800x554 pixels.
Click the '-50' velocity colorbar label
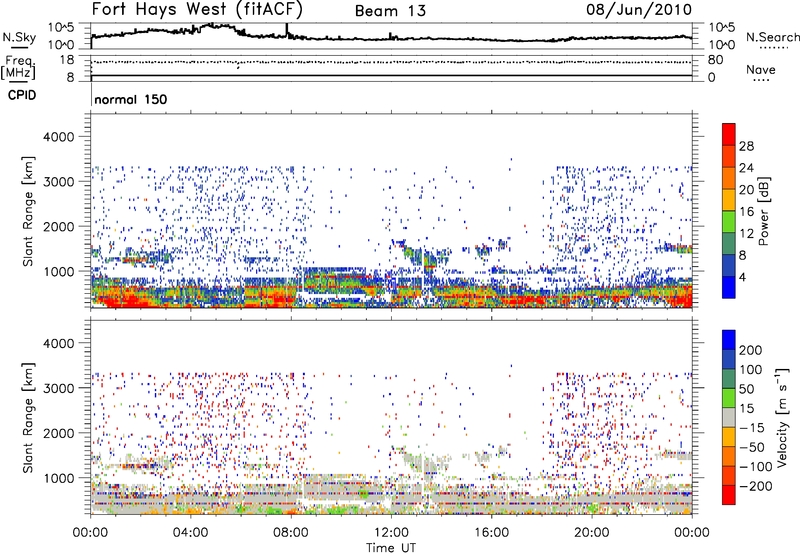coord(752,447)
